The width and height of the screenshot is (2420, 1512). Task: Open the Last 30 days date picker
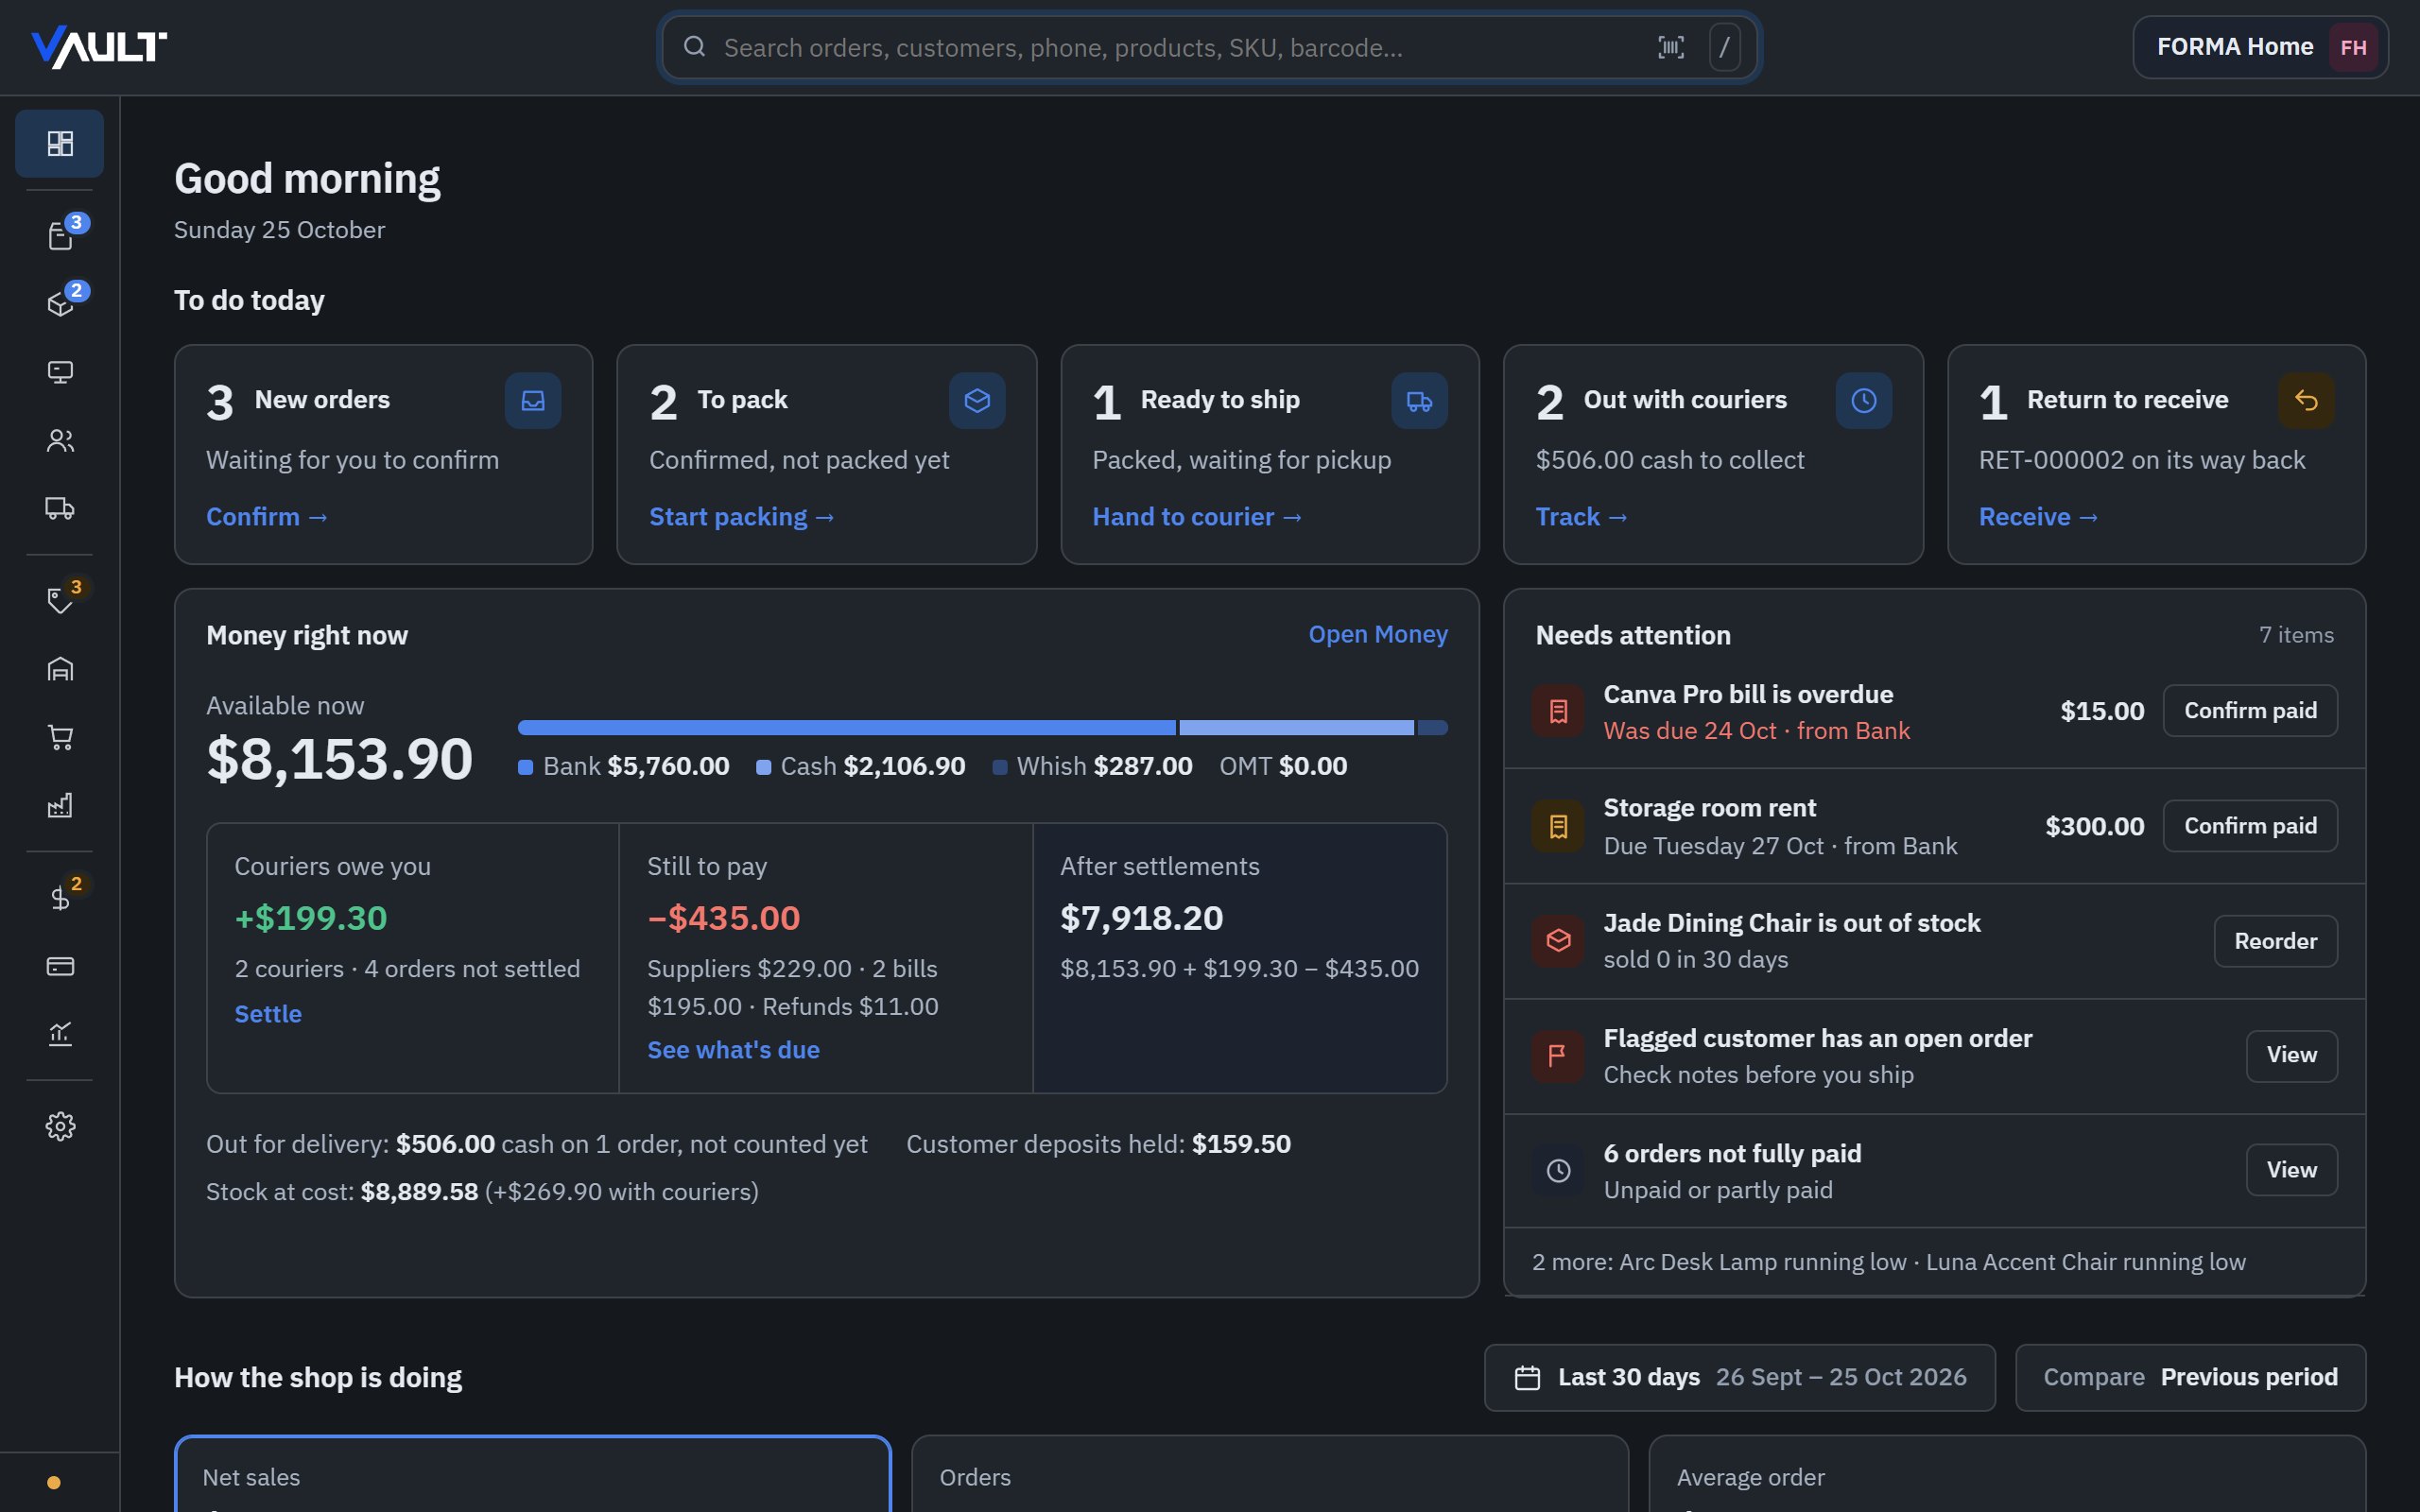pyautogui.click(x=1739, y=1377)
